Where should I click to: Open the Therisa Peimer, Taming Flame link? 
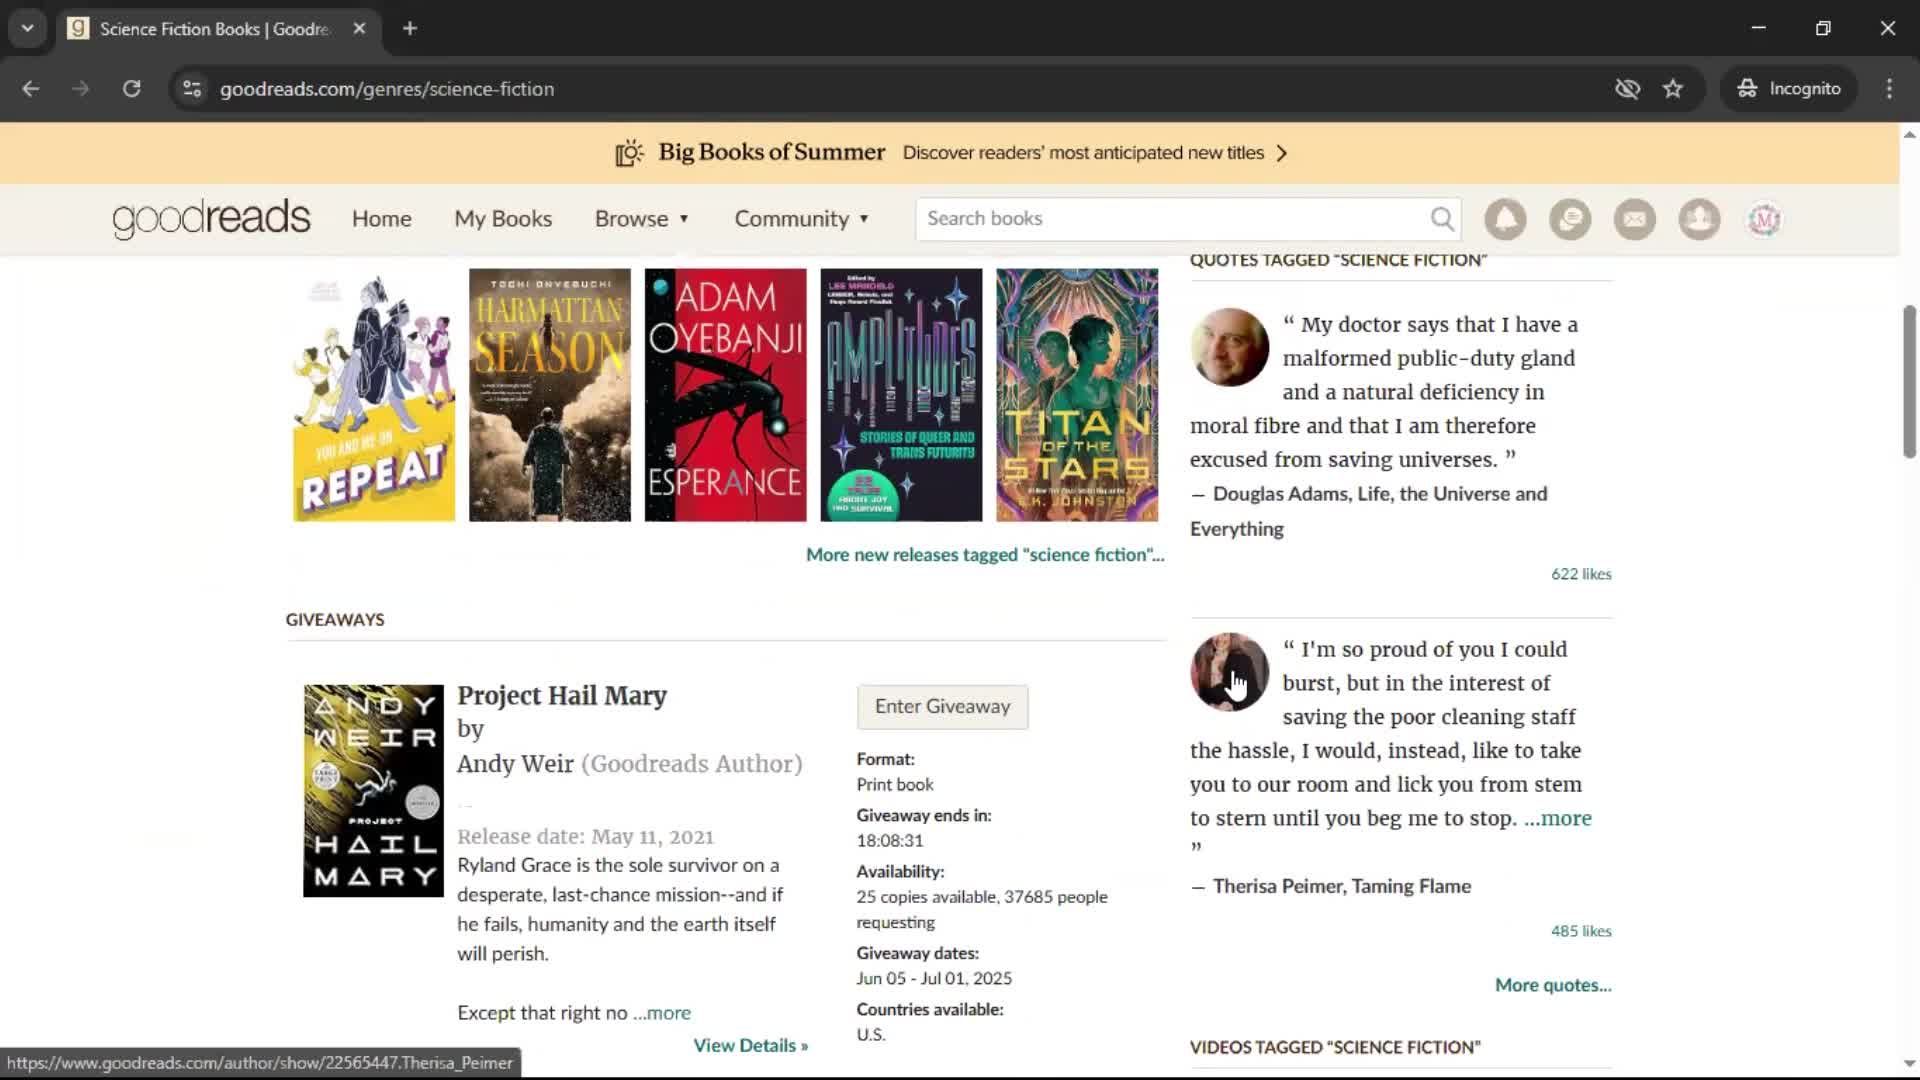coord(1342,886)
